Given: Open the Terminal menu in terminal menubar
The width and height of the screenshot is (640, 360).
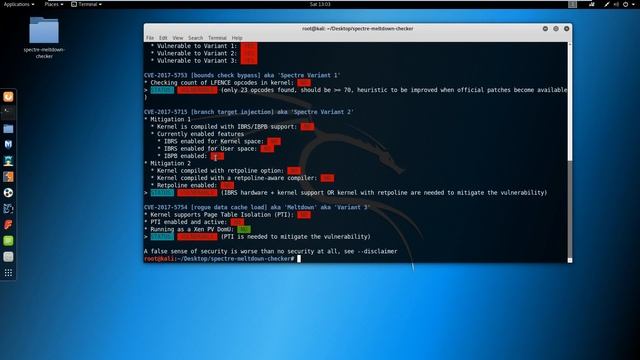Looking at the screenshot, I should click(217, 38).
